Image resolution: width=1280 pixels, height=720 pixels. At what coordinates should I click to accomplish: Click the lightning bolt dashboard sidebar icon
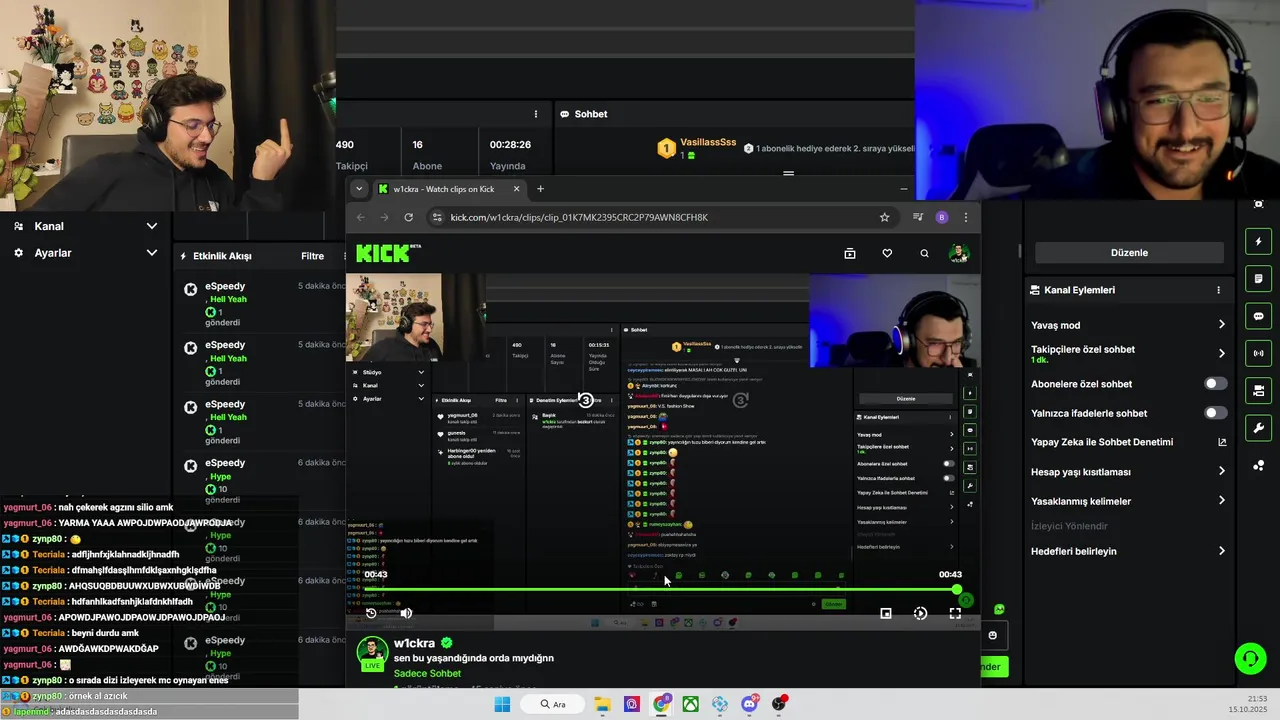1259,241
